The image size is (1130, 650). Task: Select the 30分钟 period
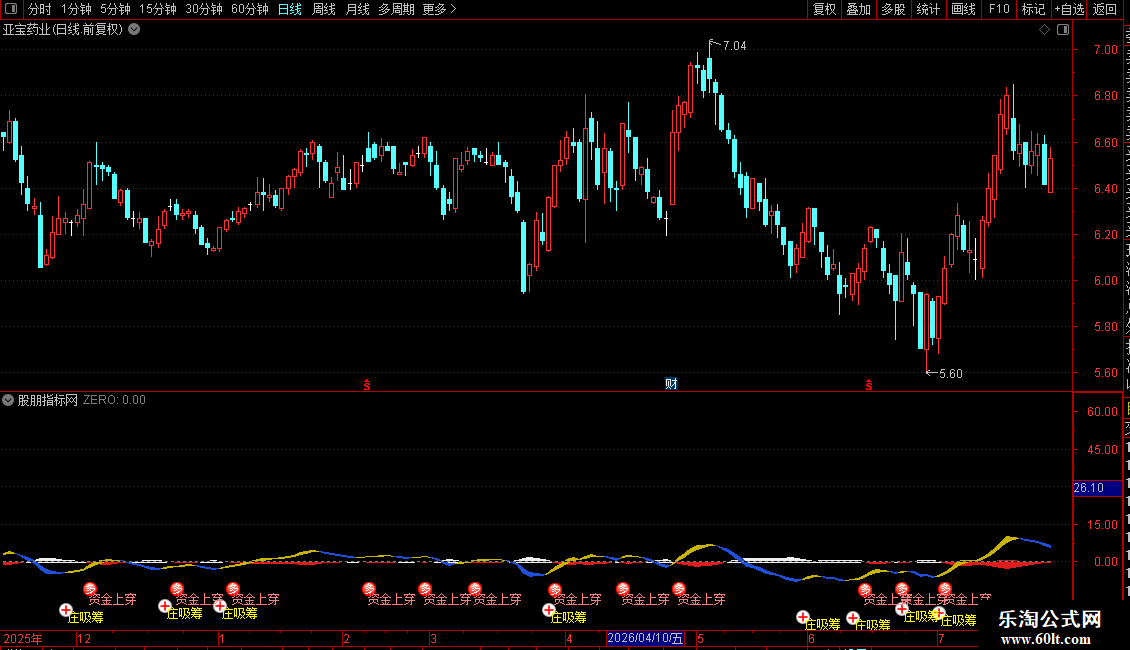click(x=204, y=9)
